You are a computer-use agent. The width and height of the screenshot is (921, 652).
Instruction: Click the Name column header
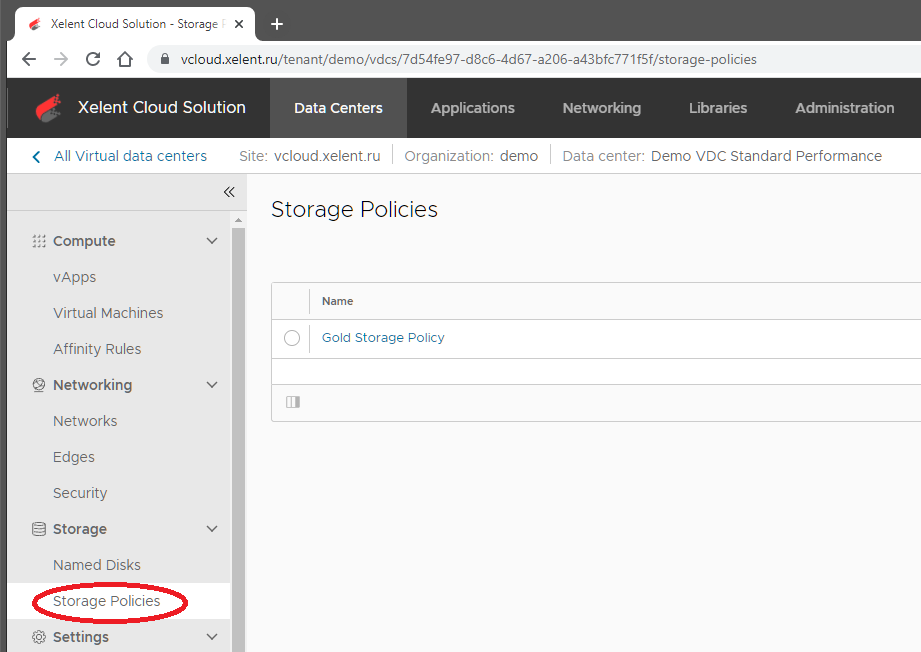[x=337, y=301]
